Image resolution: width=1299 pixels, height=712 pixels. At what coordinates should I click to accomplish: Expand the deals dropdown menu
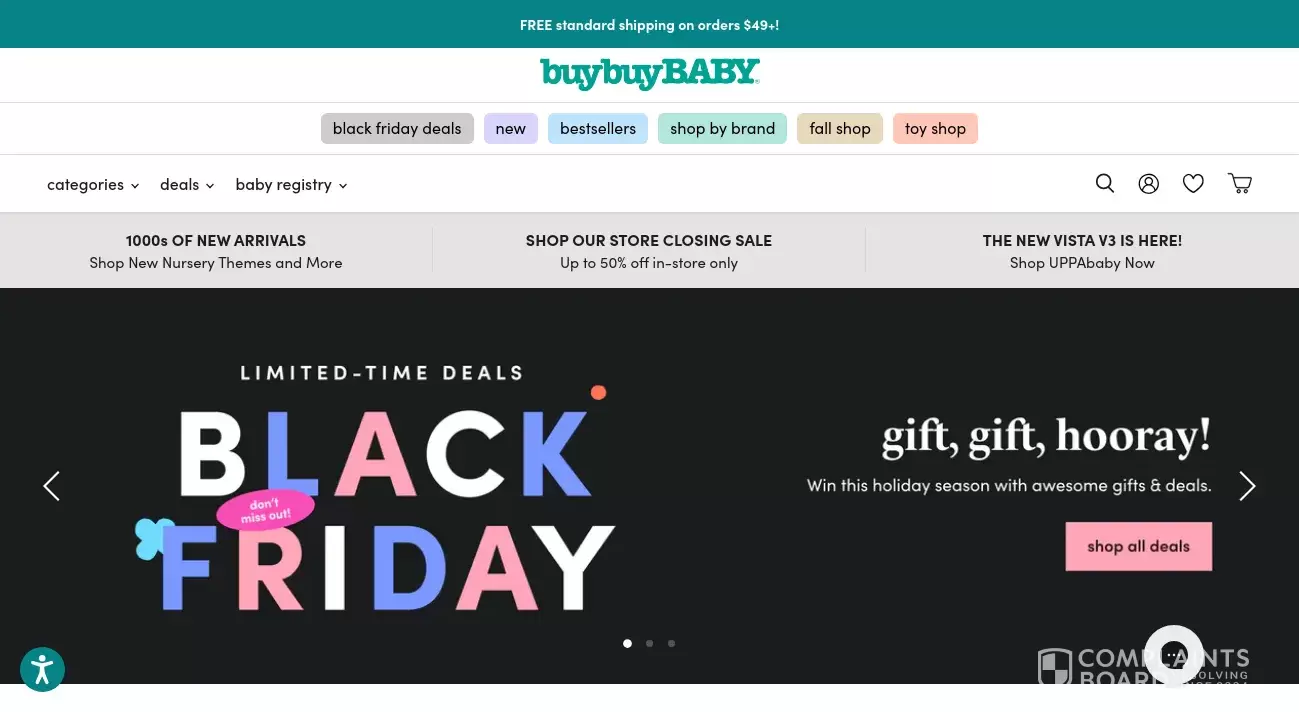[x=187, y=185]
